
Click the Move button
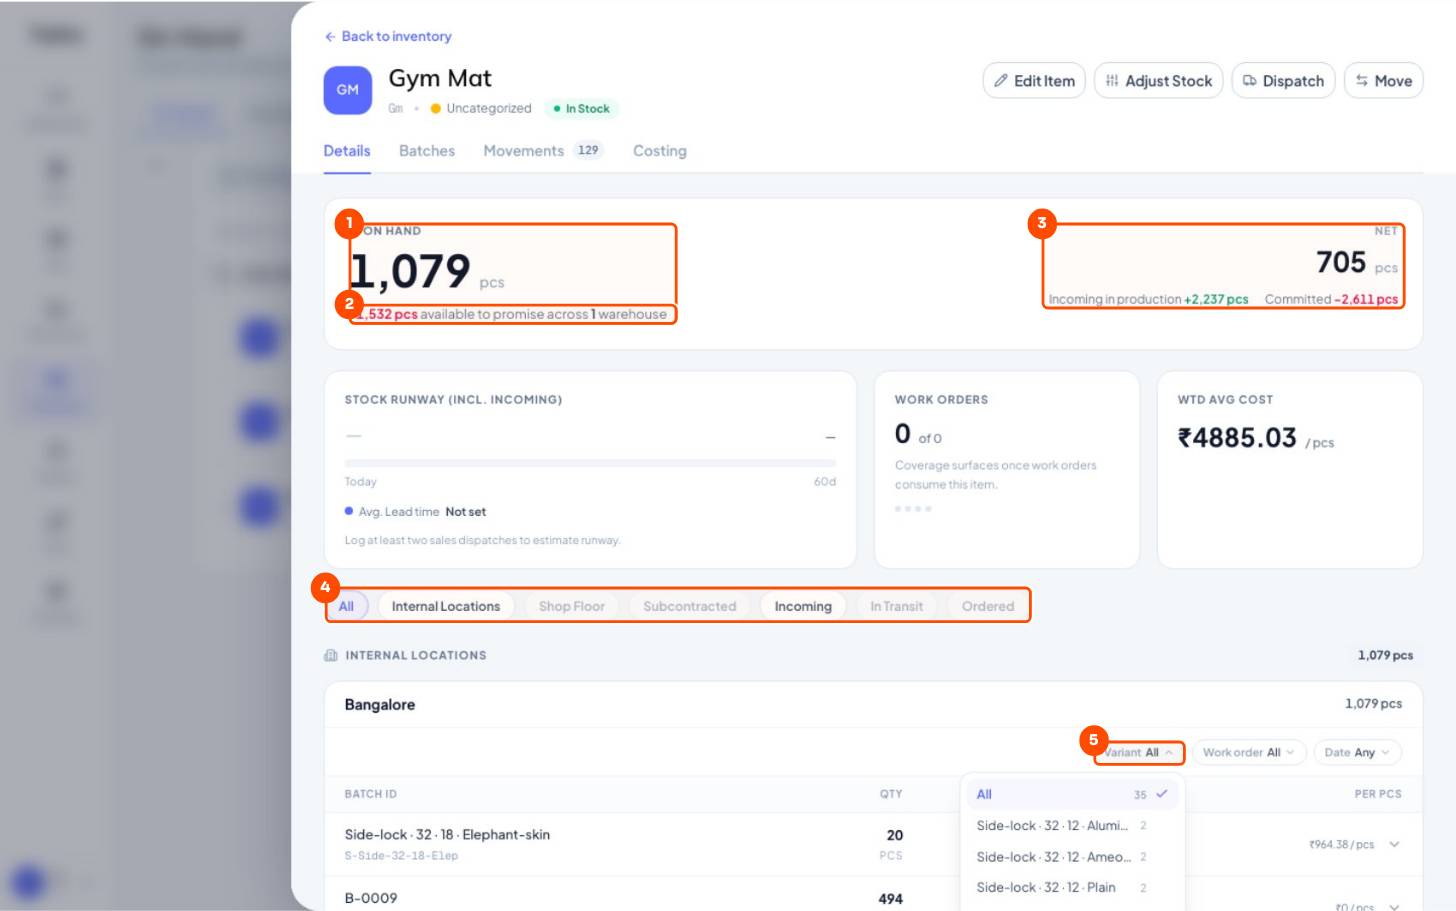pos(1383,81)
